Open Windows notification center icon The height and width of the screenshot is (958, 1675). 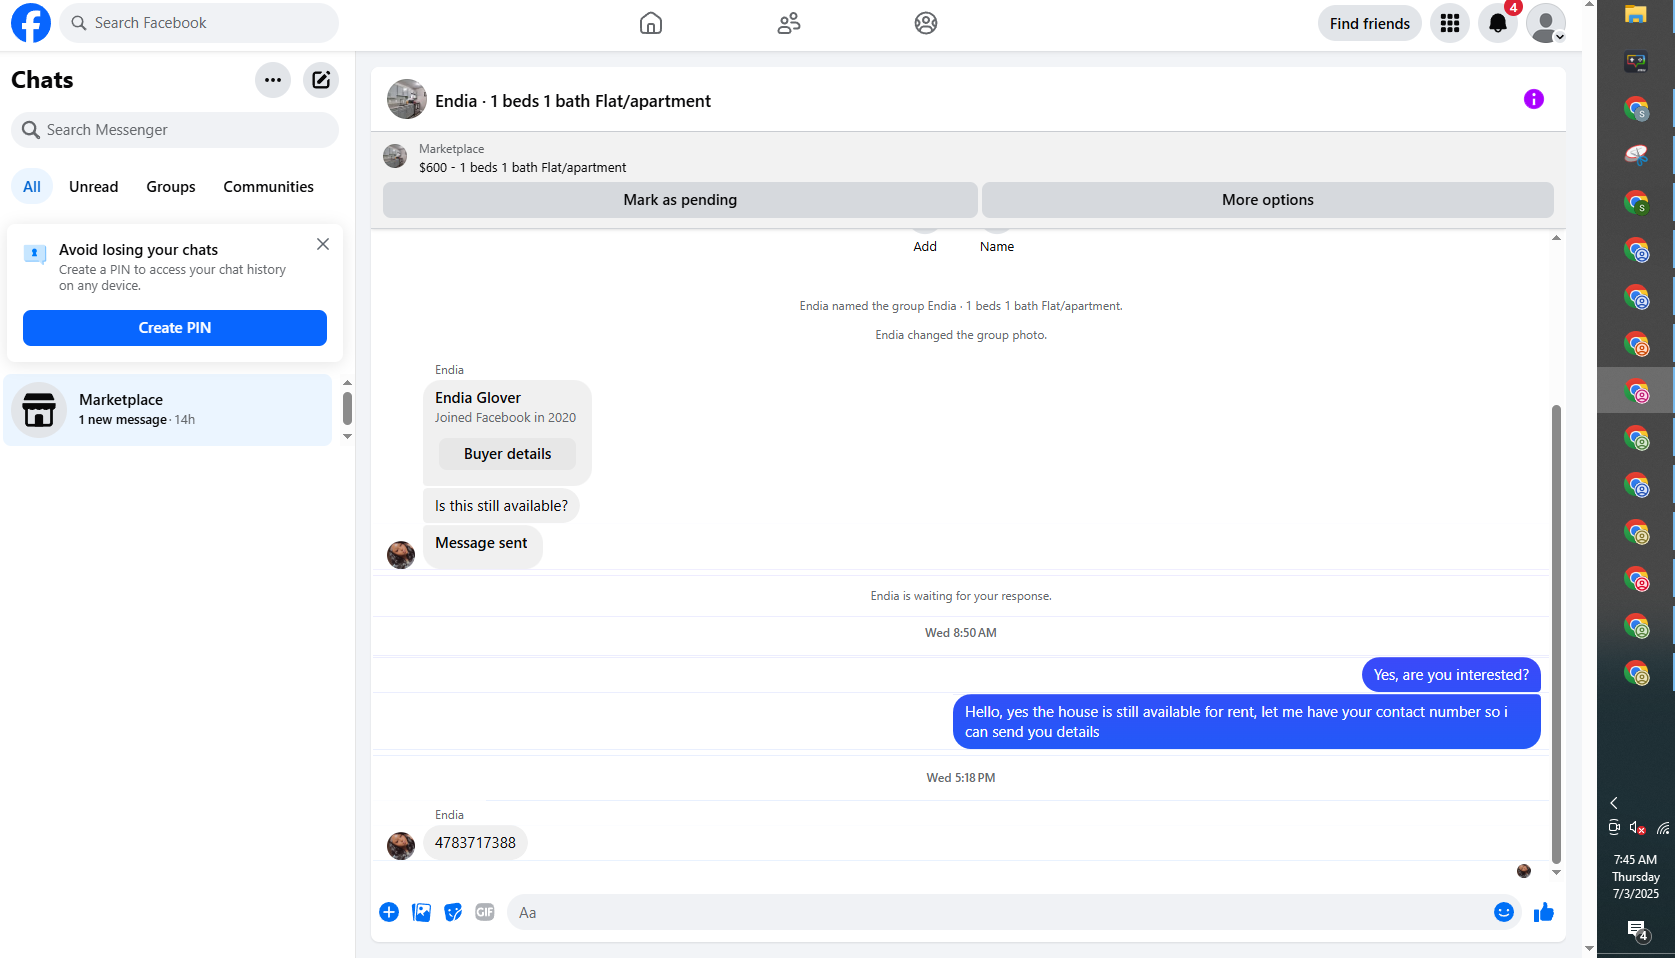[x=1637, y=931]
